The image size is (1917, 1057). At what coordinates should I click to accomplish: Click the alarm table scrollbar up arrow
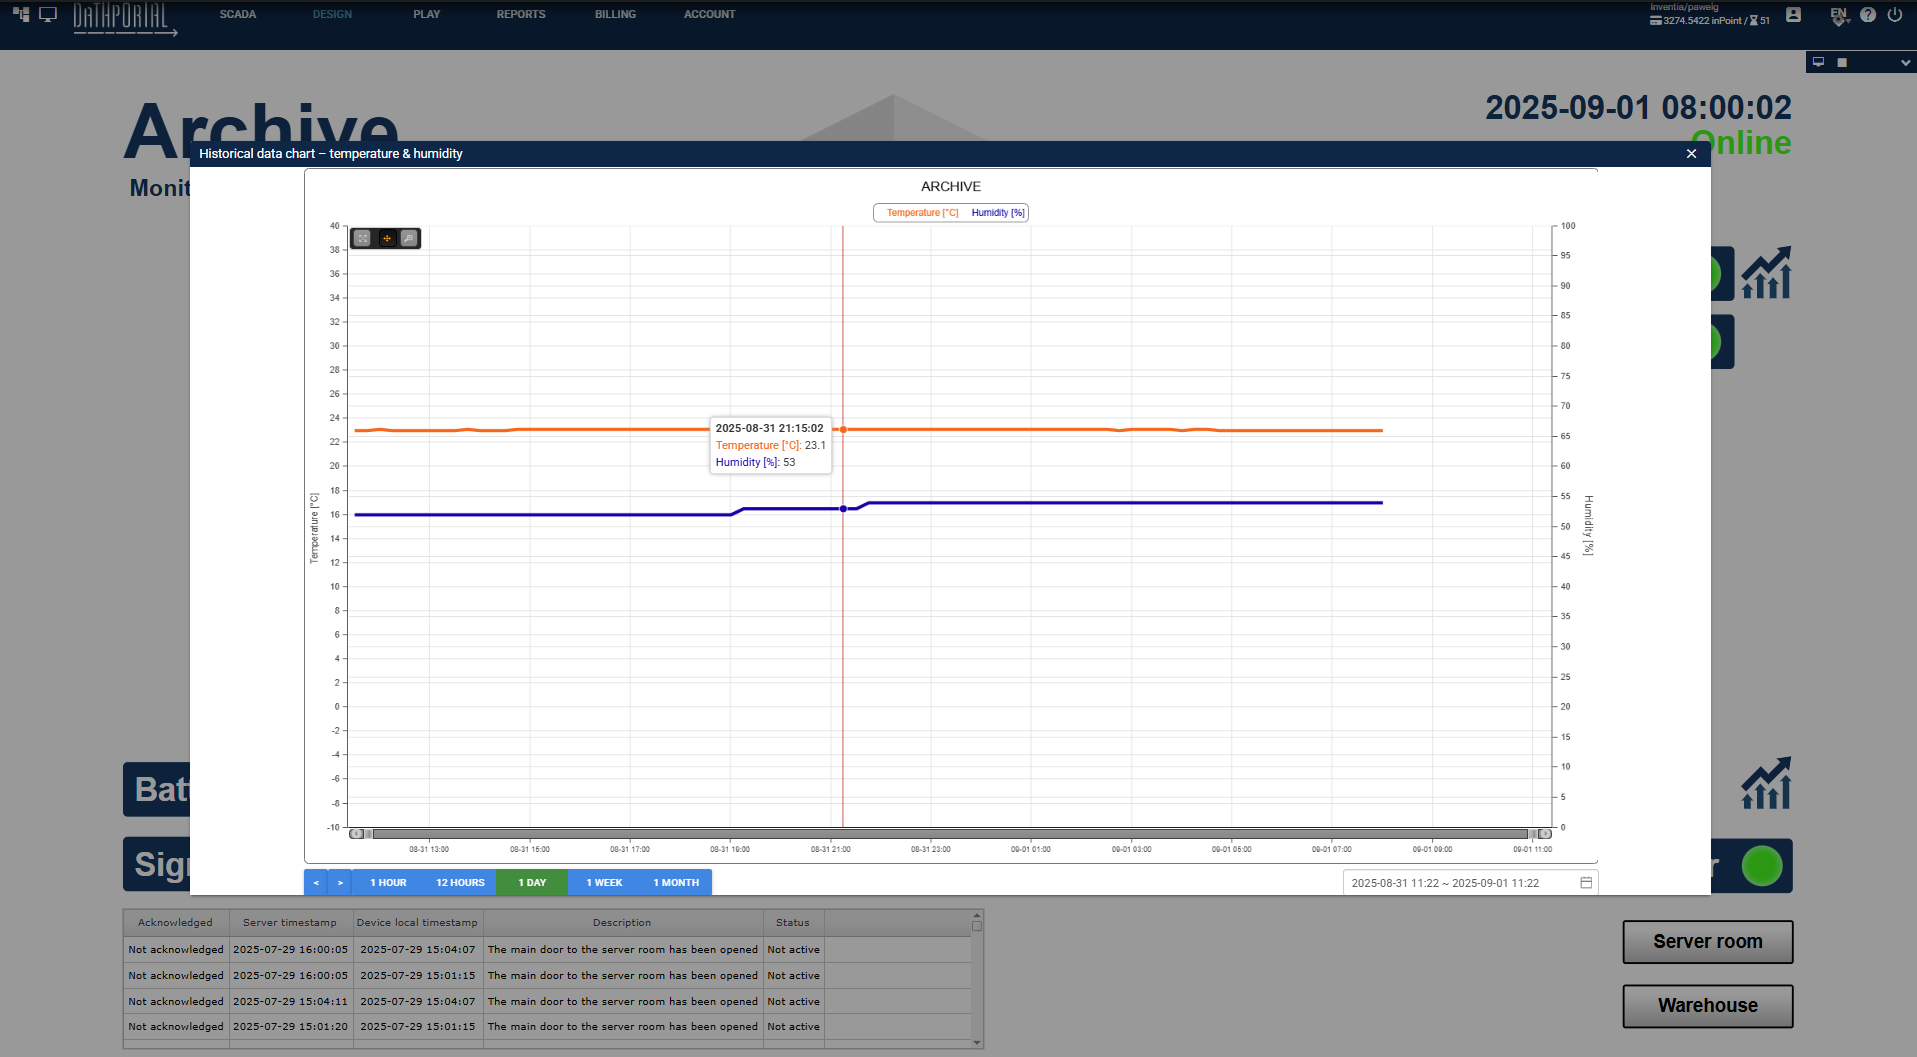(977, 915)
